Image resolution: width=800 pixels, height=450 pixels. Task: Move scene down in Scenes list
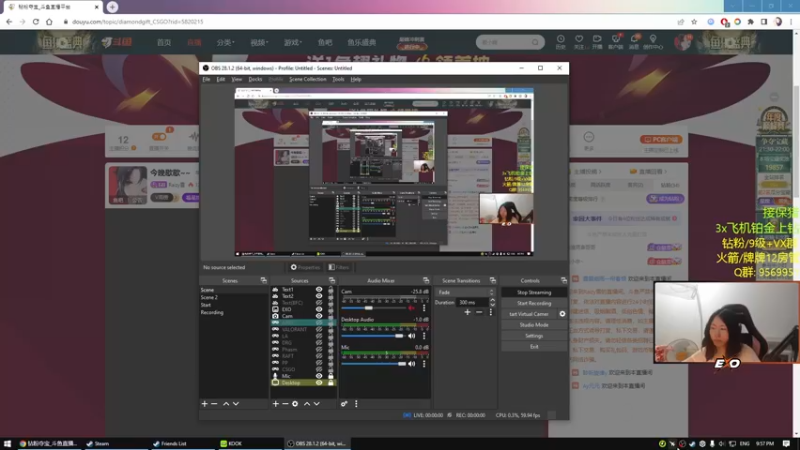pos(236,404)
